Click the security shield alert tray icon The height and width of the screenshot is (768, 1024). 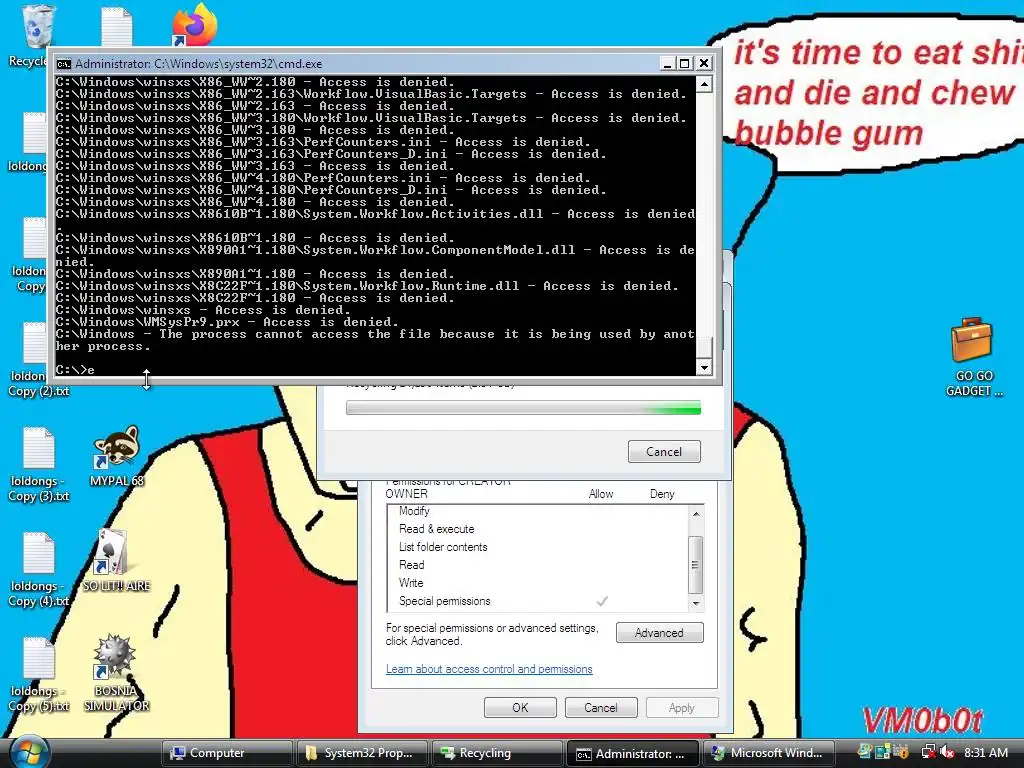(x=901, y=752)
